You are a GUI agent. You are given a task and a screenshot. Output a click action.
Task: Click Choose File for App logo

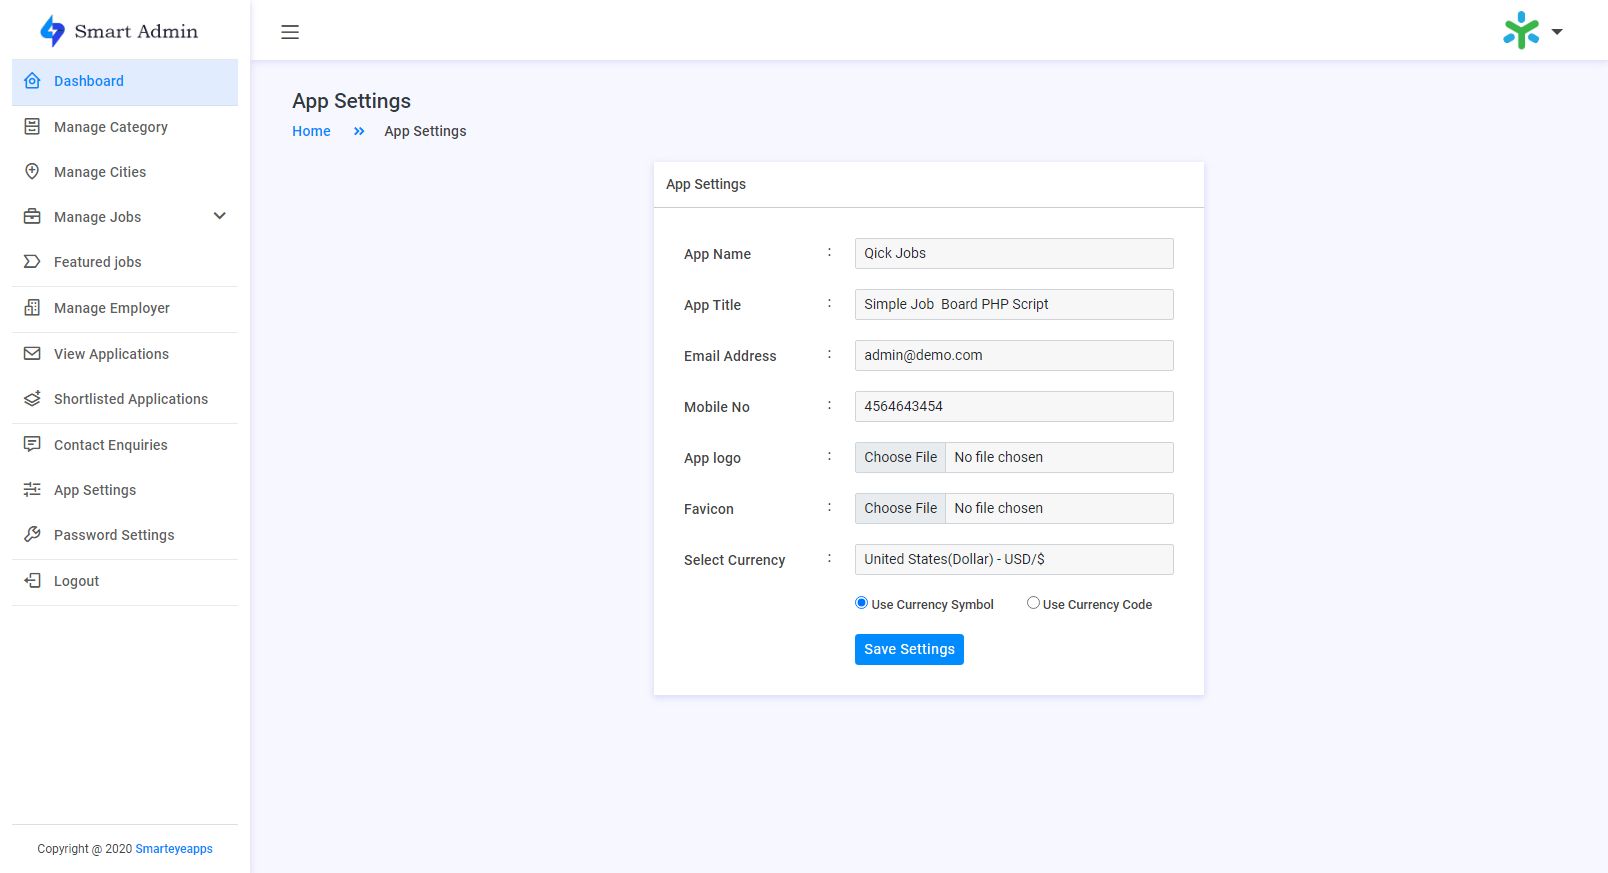tap(900, 457)
